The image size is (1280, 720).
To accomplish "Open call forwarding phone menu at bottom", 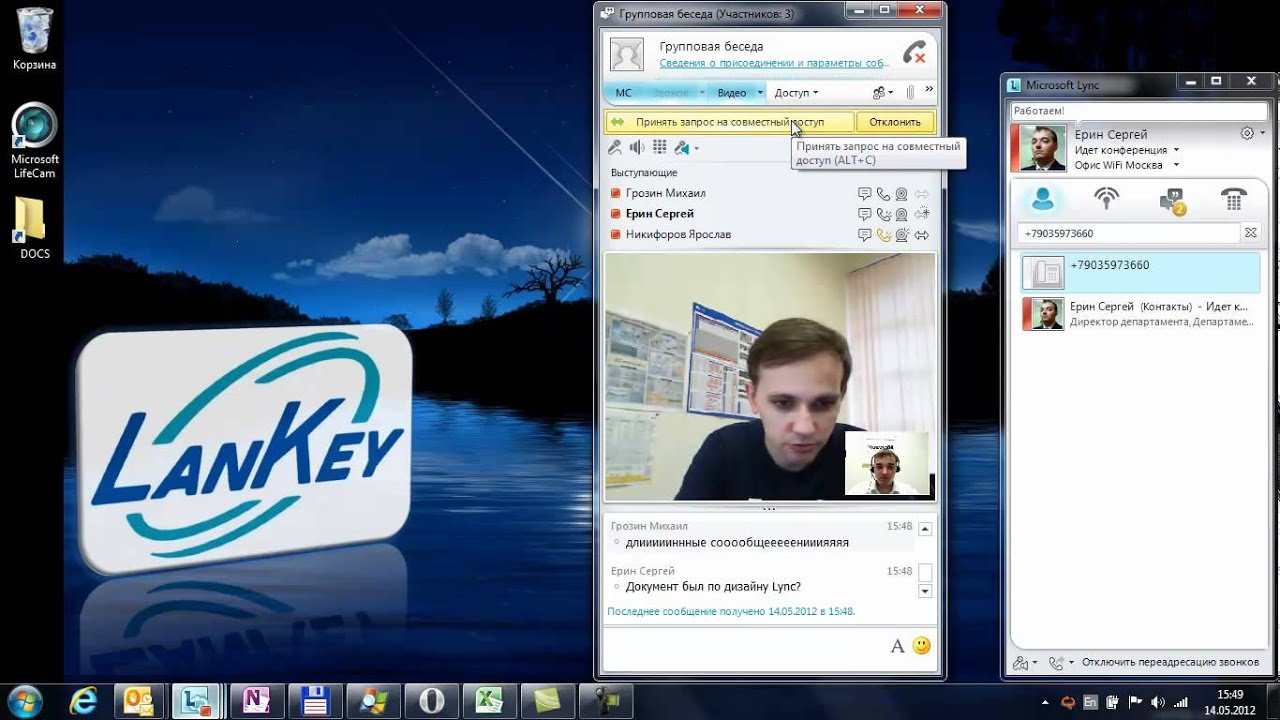I will point(1060,662).
